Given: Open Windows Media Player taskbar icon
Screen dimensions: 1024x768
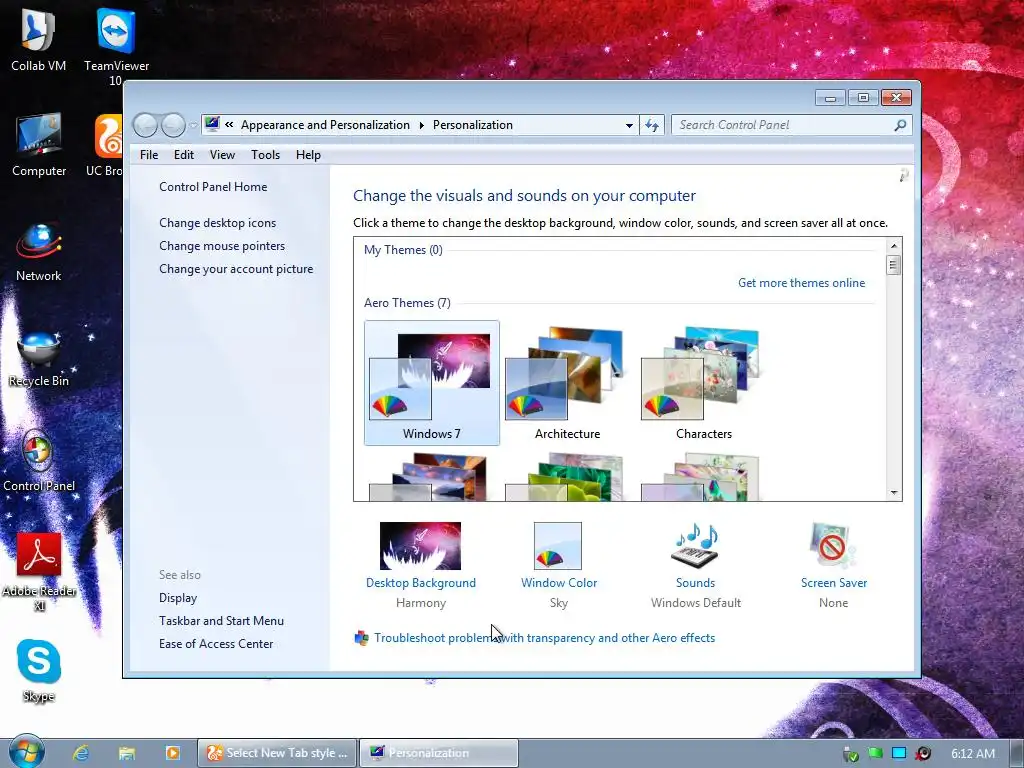Looking at the screenshot, I should pos(172,753).
